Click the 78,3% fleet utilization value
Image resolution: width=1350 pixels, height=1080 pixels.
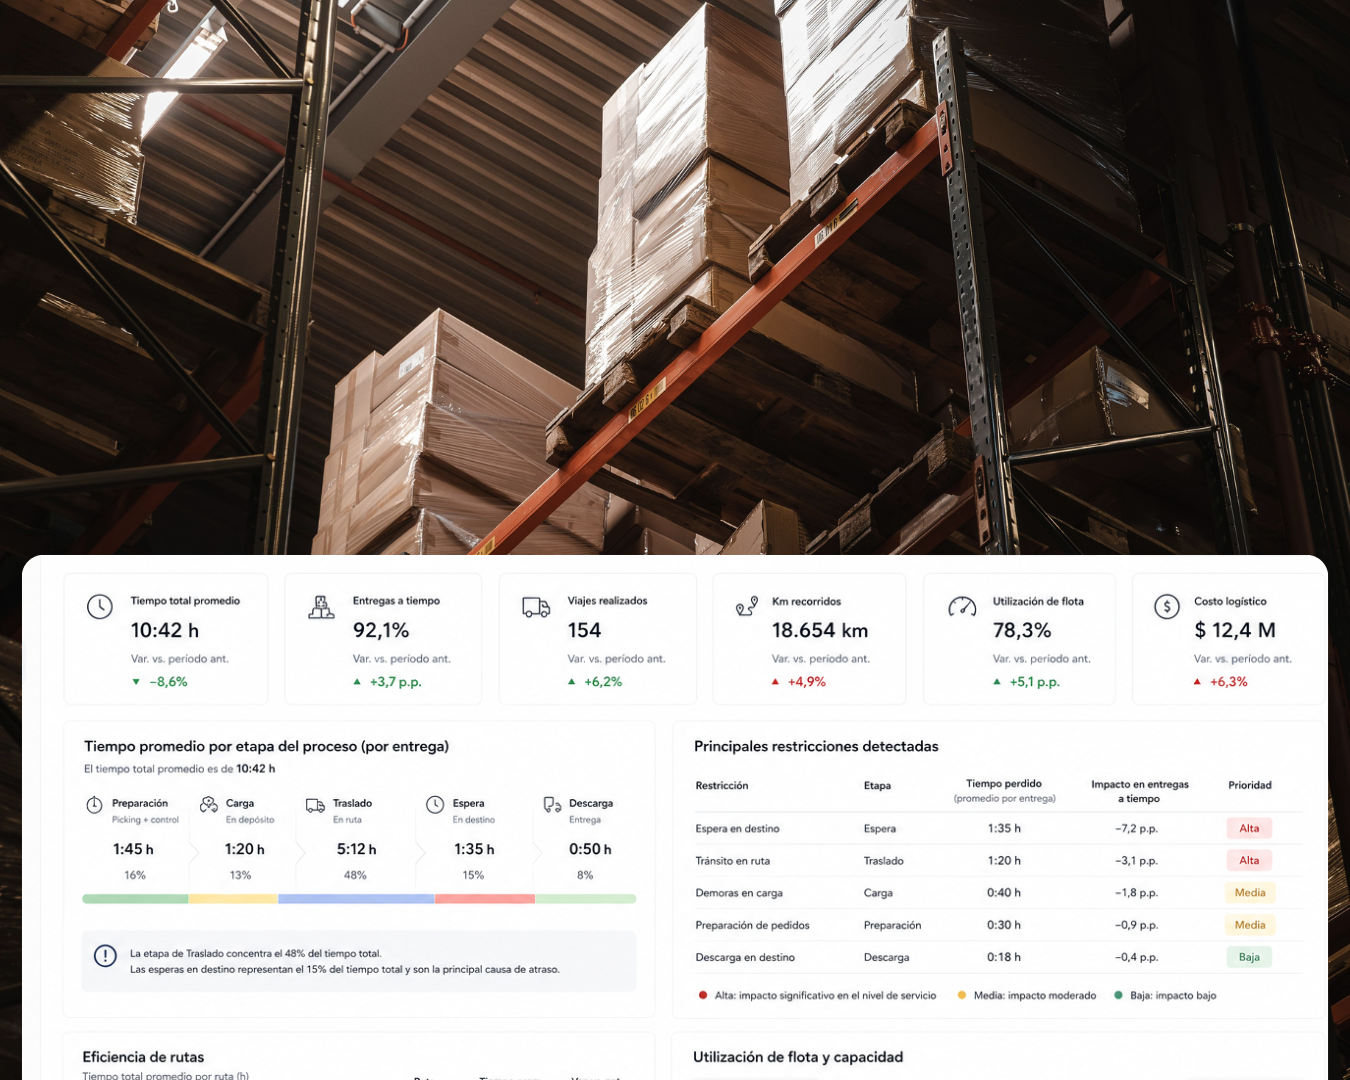coord(1022,630)
